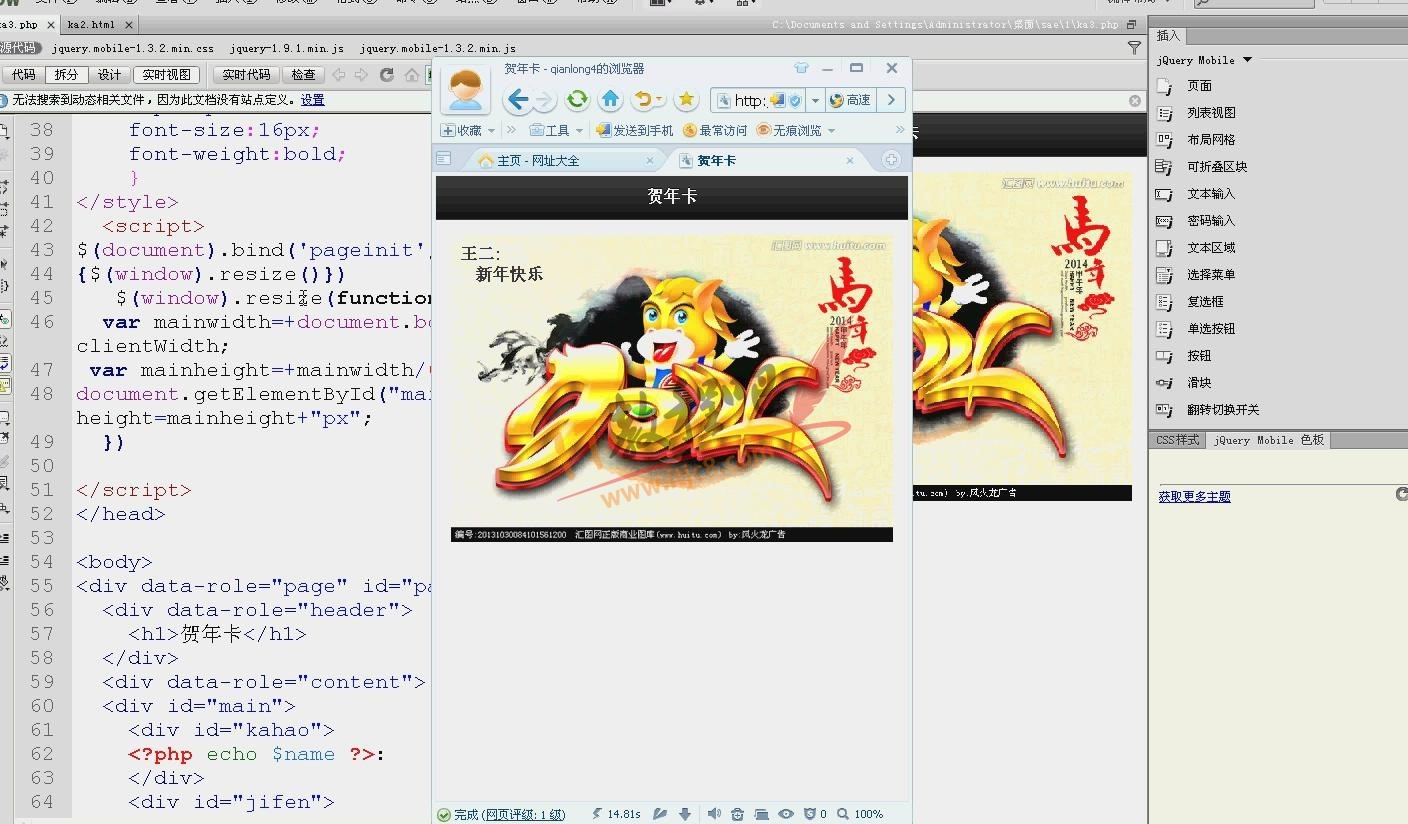This screenshot has width=1408, height=824.
Task: Click the Dreamweaver live view refresh icon
Action: [387, 75]
